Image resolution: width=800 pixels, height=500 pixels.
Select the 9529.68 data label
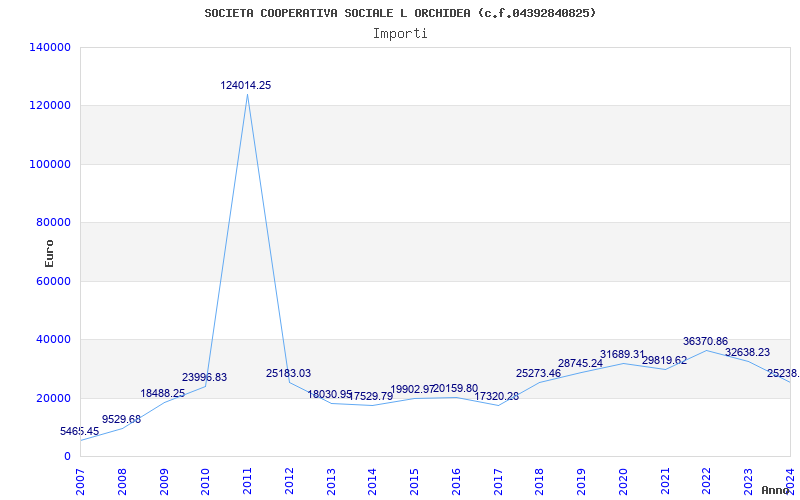[x=121, y=419]
